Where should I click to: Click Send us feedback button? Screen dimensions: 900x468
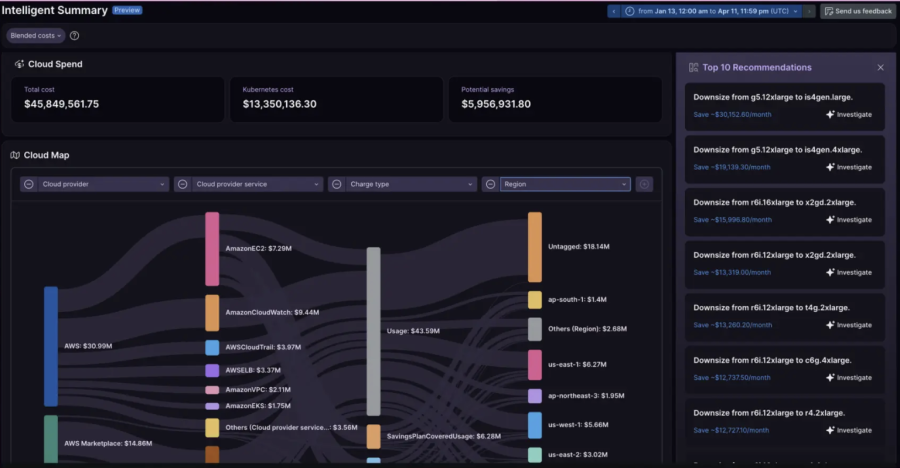tap(858, 11)
